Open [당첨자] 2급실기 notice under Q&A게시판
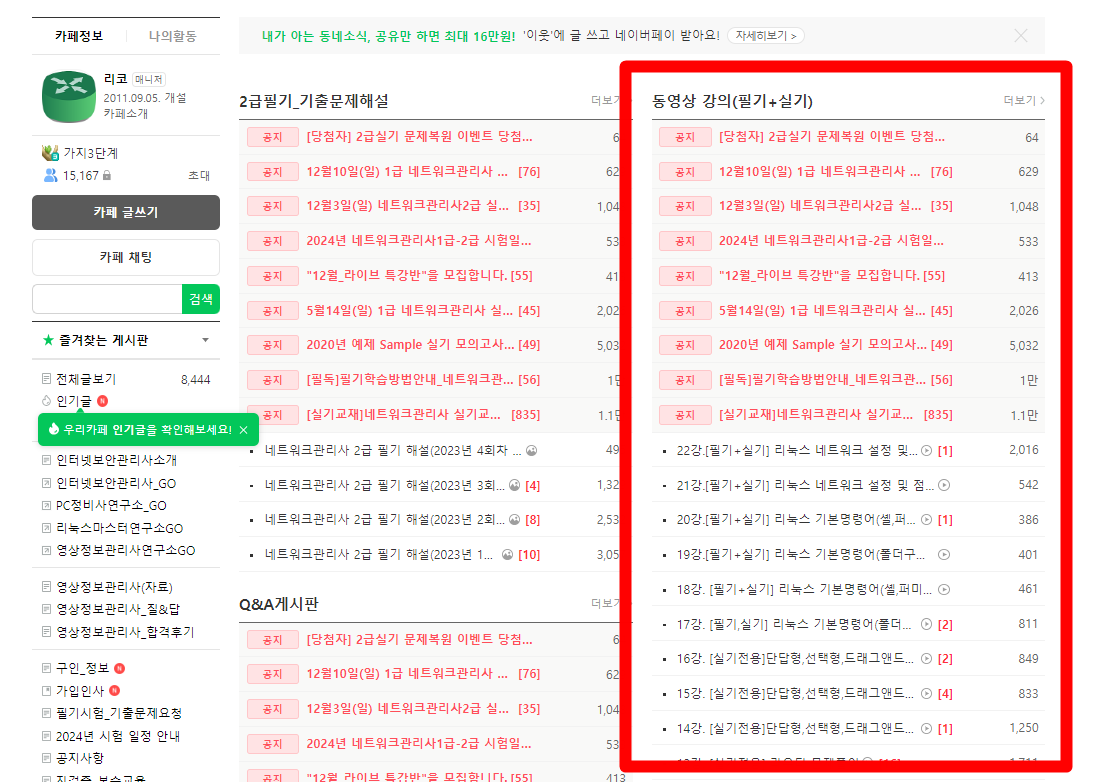1097x782 pixels. [x=419, y=639]
